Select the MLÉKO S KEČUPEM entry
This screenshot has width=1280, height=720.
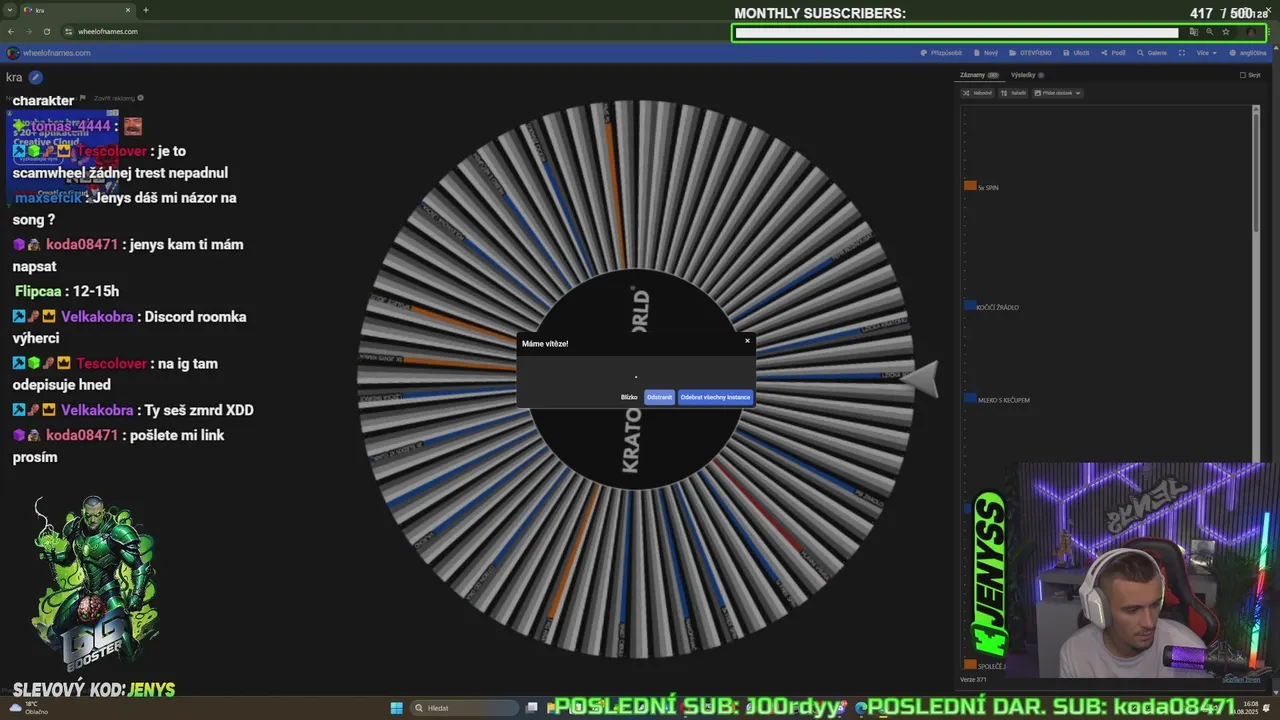pos(1003,400)
